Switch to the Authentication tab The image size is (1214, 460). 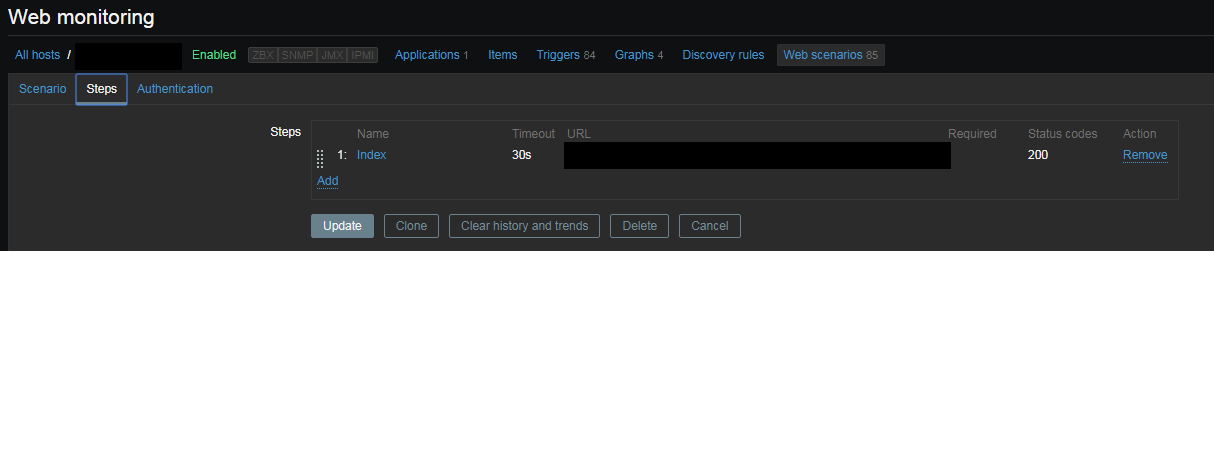click(175, 89)
